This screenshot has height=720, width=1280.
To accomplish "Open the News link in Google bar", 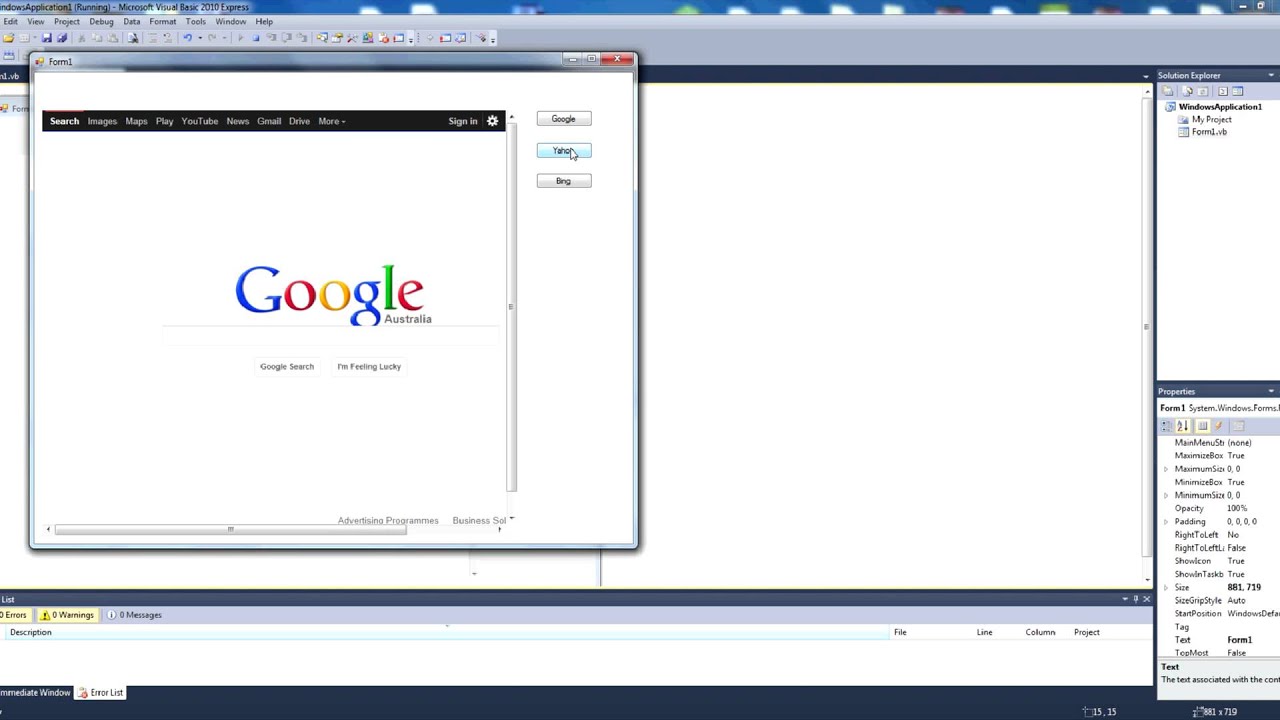I will pos(237,121).
